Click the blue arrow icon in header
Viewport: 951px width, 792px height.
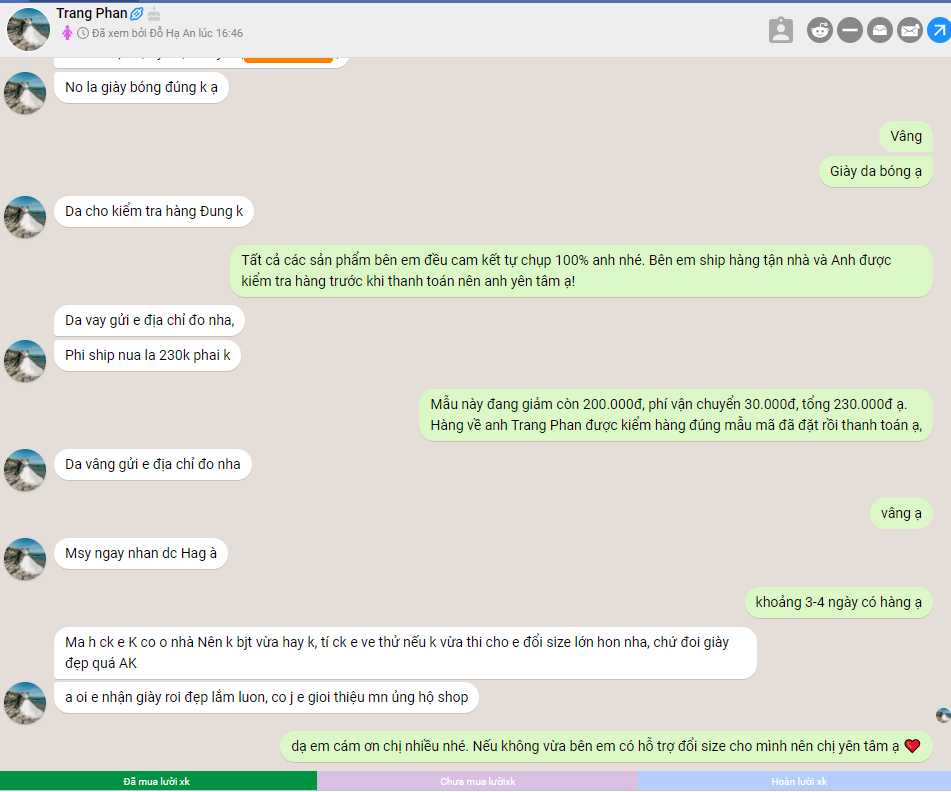coord(938,31)
